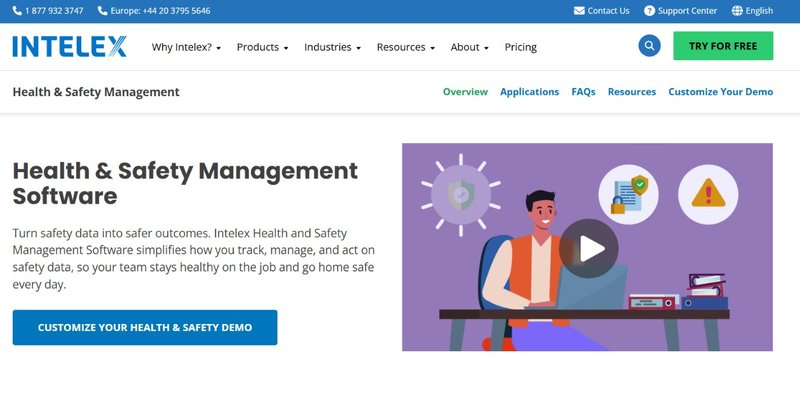Open Resources in the sub-navigation
Viewport: 800px width, 405px height.
[632, 92]
